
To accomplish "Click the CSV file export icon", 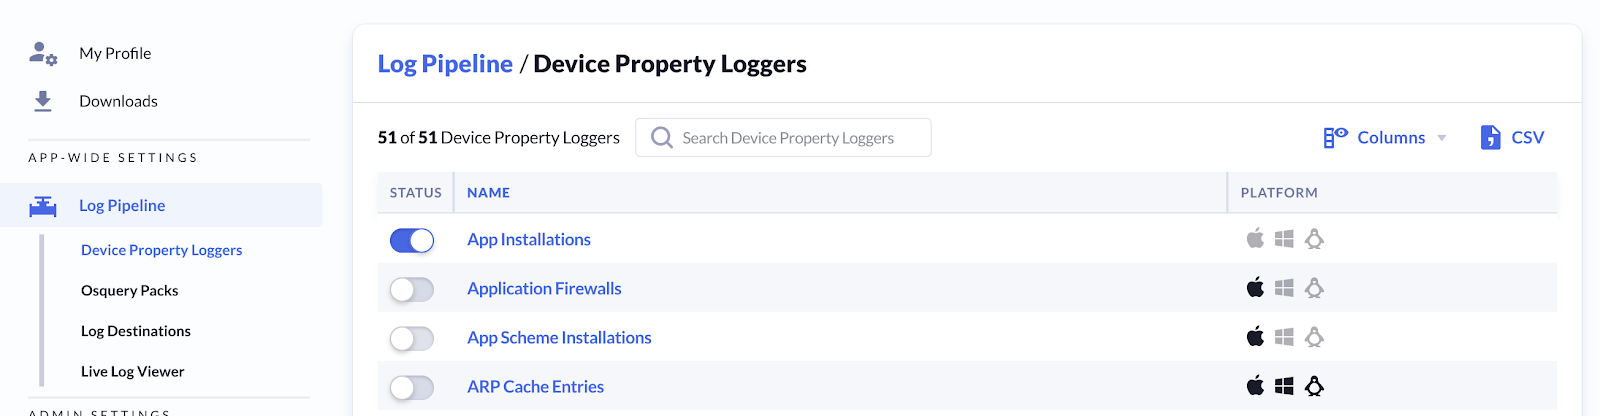I will (x=1490, y=138).
